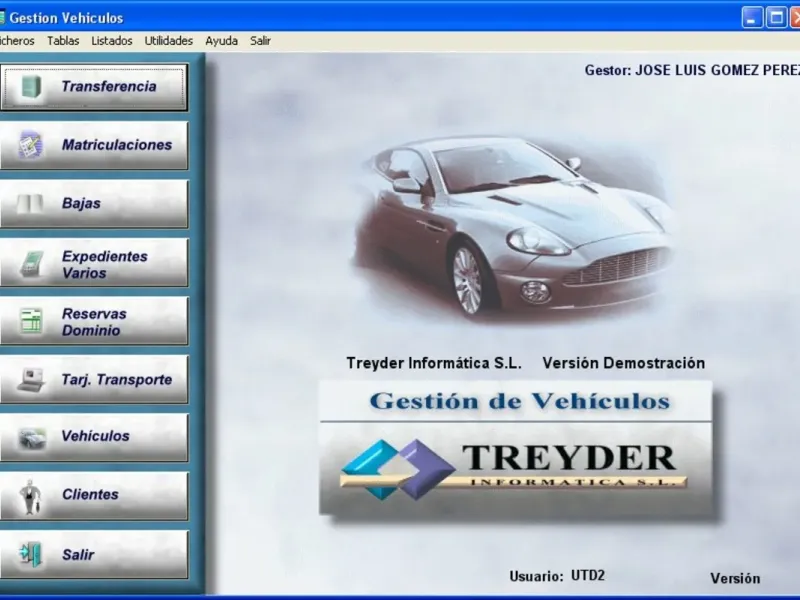The image size is (800, 600).
Task: Click the Treyder Informatica logo
Action: point(513,470)
